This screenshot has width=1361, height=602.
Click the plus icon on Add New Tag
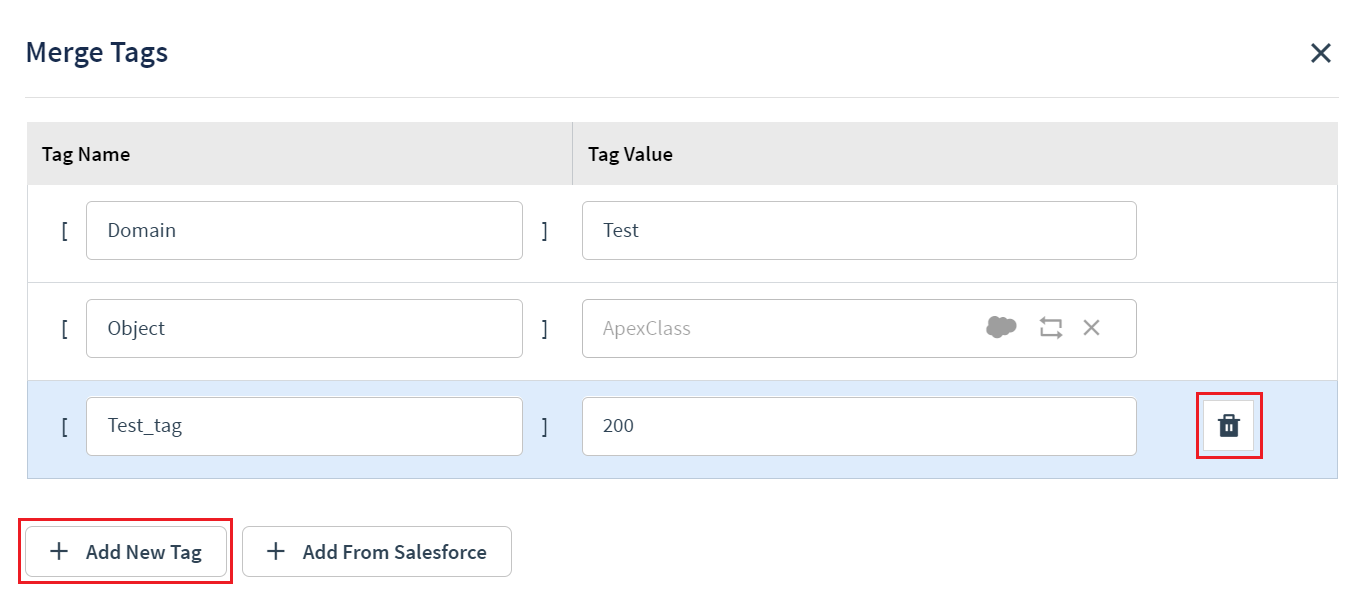coord(59,551)
